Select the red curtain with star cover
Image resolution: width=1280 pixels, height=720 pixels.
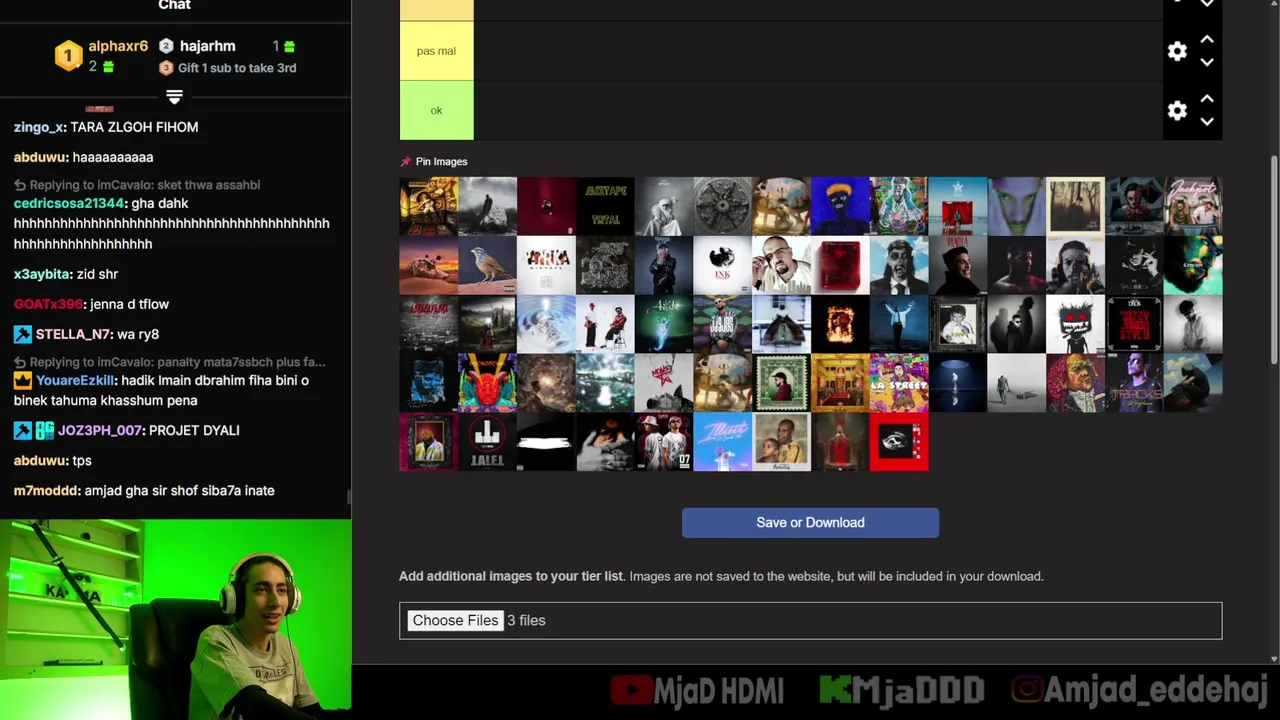(x=958, y=206)
